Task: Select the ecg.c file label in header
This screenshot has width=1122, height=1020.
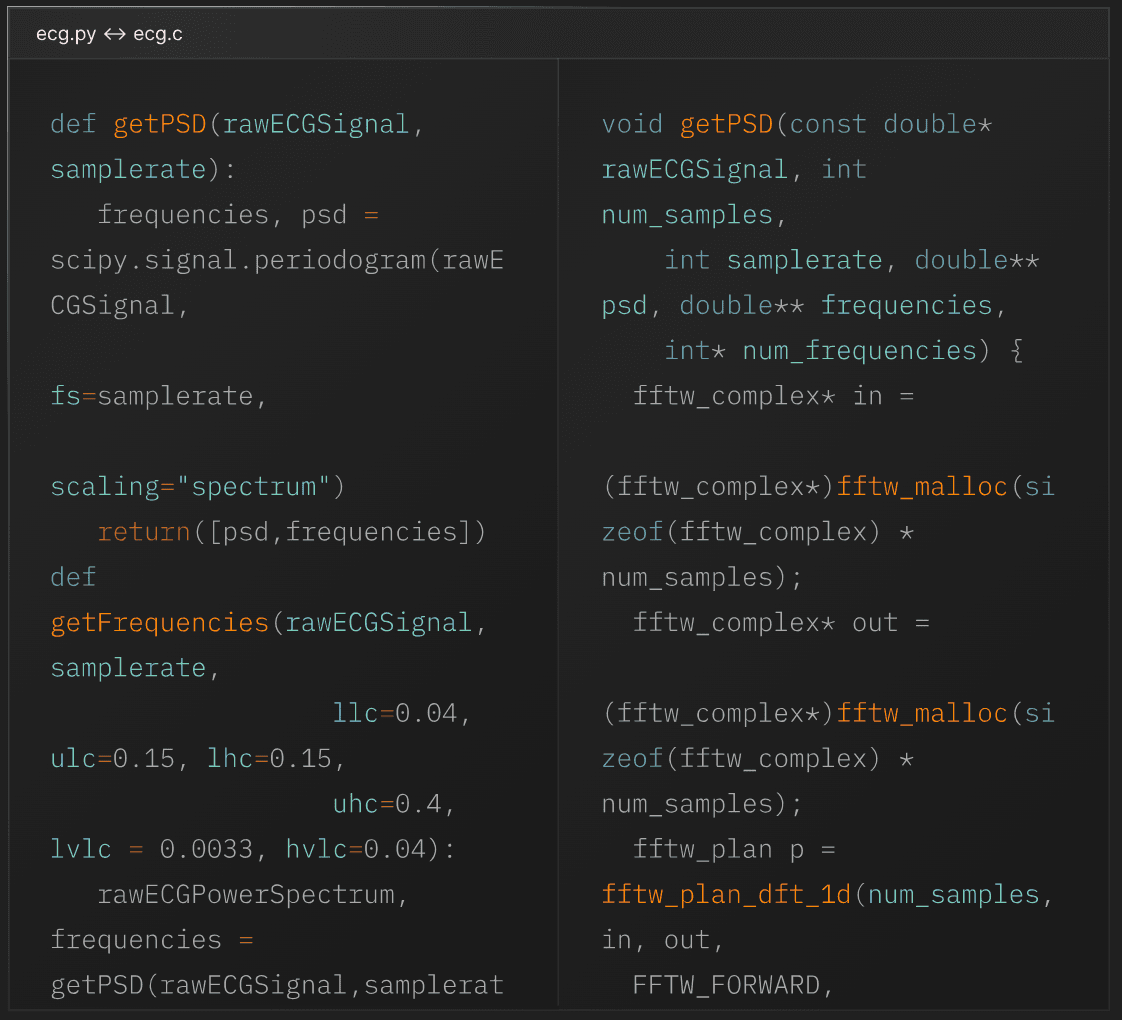Action: [157, 32]
